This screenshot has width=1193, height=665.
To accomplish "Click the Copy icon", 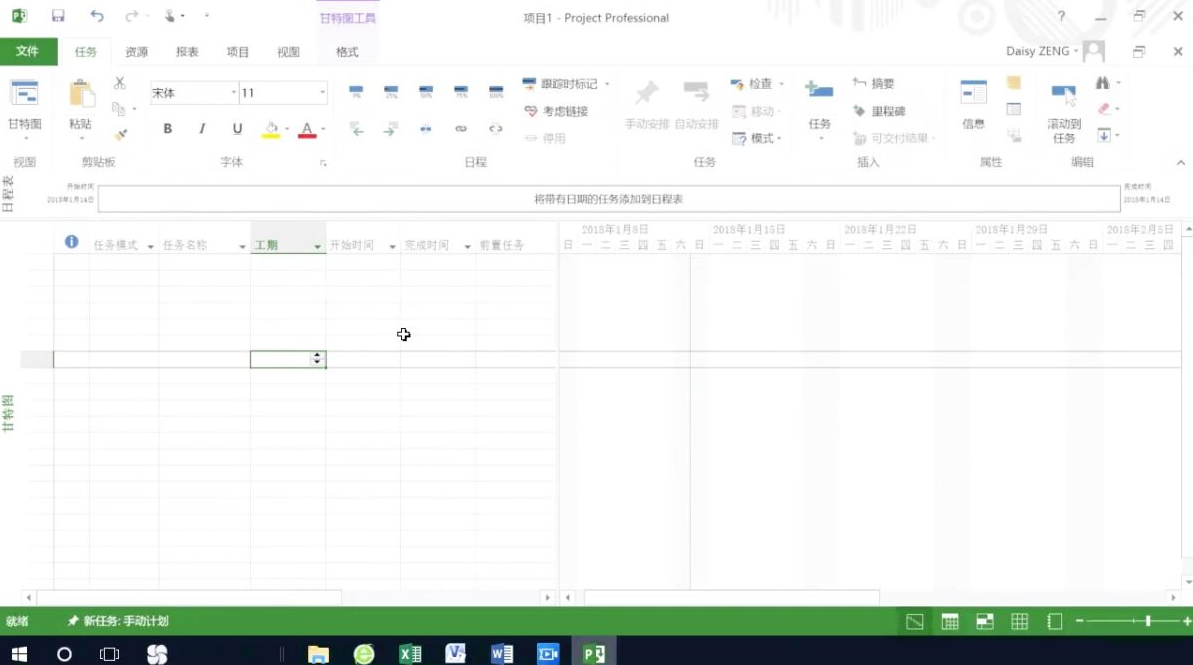I will (x=119, y=109).
